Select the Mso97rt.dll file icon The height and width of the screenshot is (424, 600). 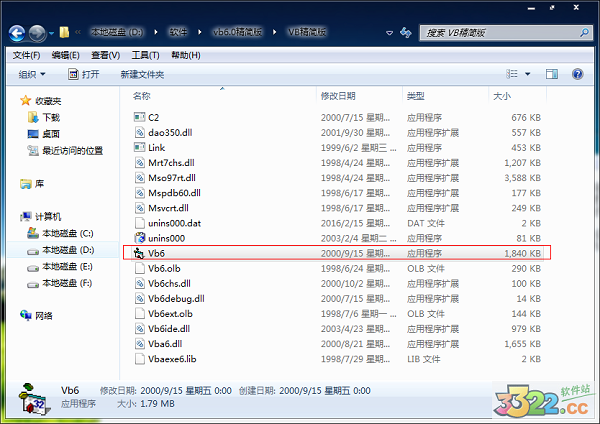[139, 178]
